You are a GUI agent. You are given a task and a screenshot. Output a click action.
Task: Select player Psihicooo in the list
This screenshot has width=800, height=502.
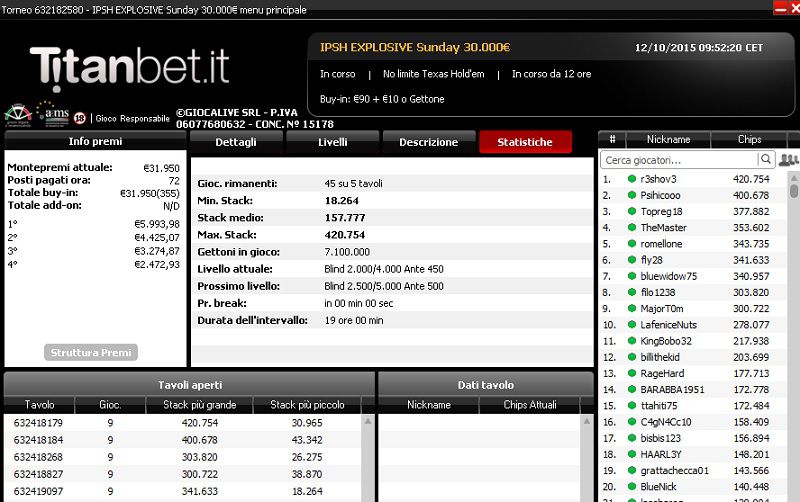click(x=693, y=195)
